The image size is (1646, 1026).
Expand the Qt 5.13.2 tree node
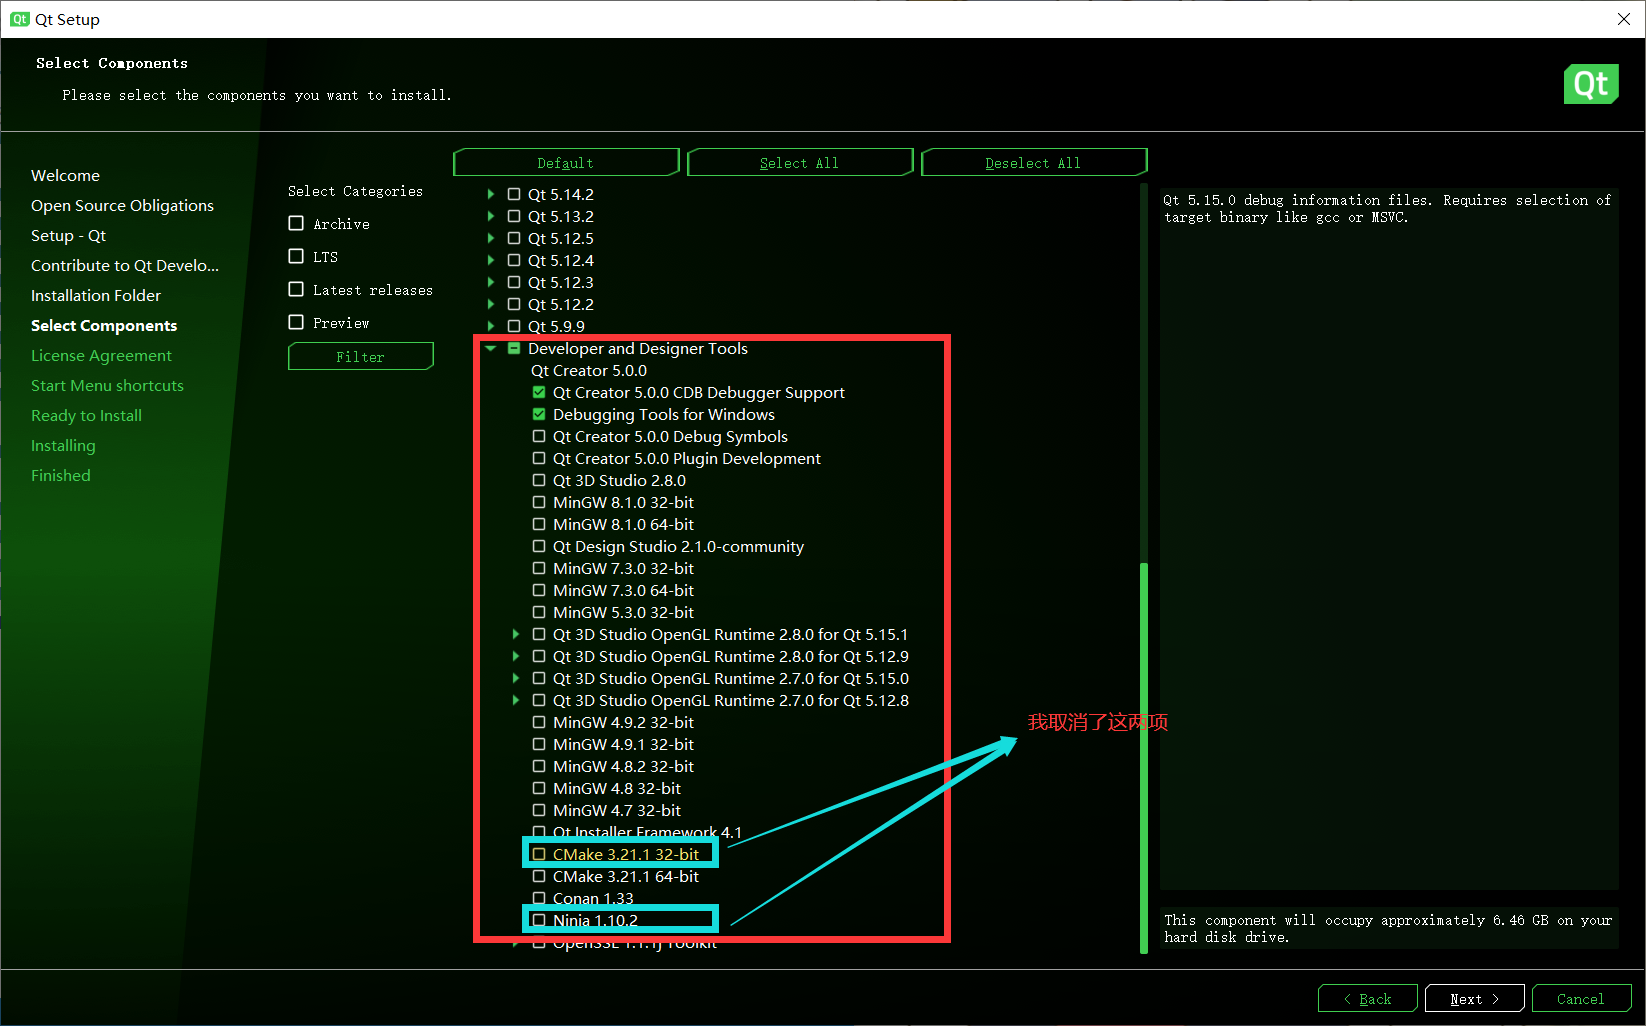click(x=490, y=216)
